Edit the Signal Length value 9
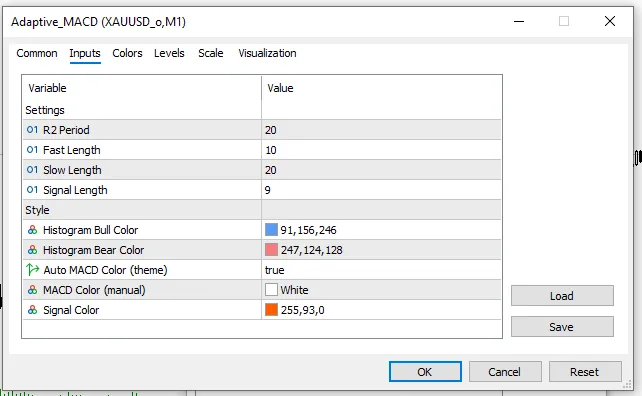This screenshot has height=396, width=642. point(267,190)
